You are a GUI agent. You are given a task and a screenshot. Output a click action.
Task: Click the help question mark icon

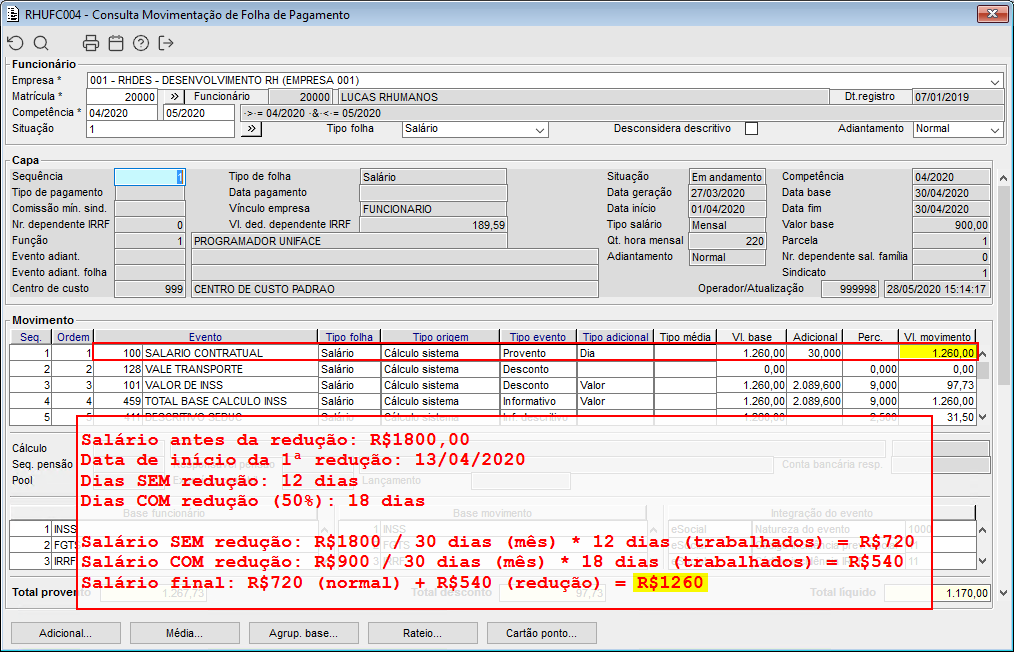coord(141,43)
